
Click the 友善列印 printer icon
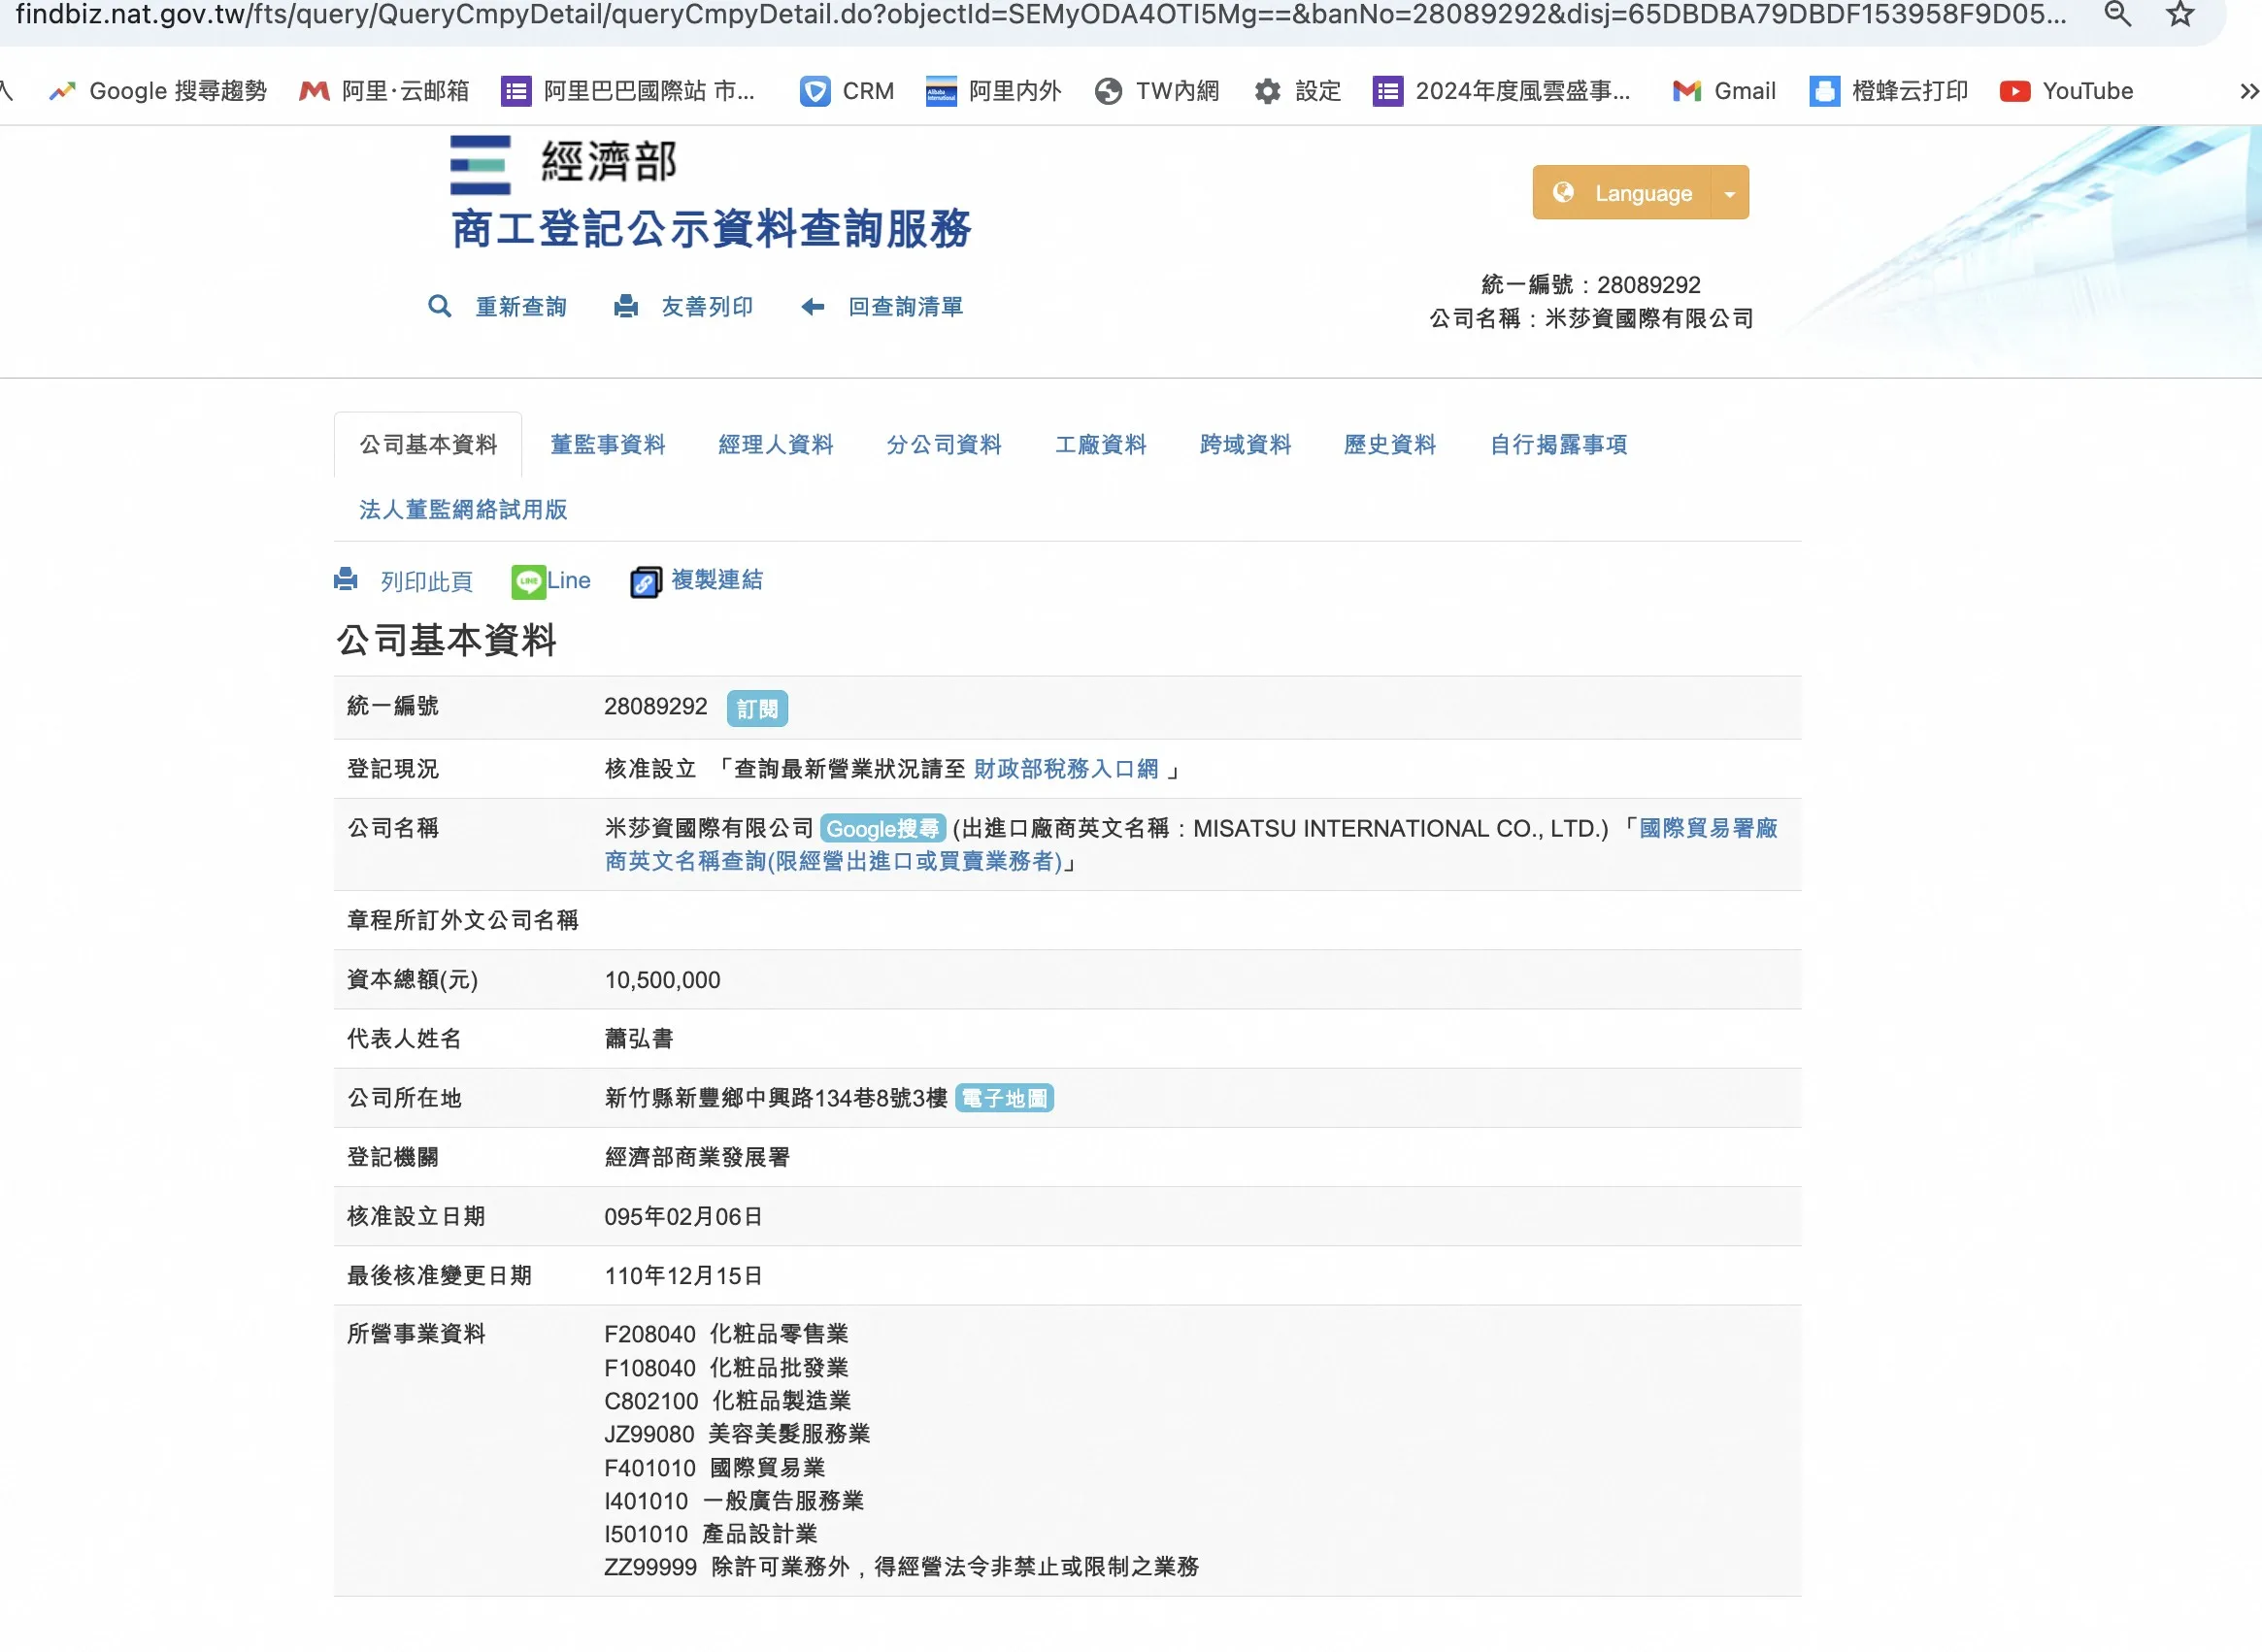(626, 306)
